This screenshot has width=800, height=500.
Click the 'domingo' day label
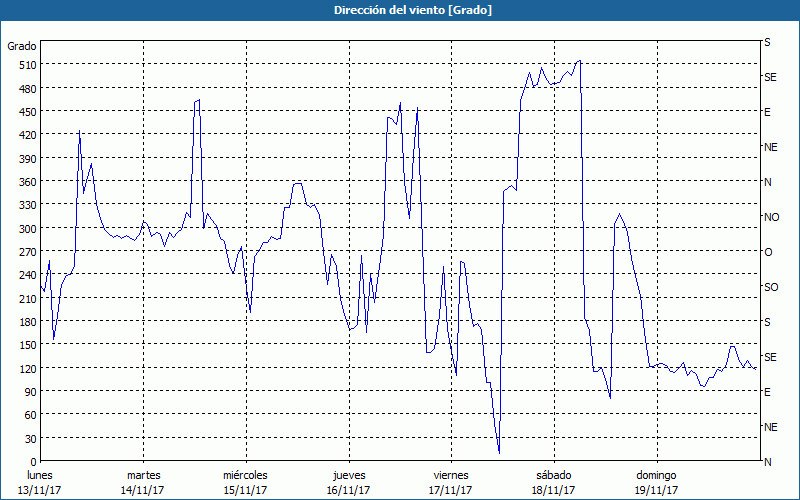pyautogui.click(x=655, y=475)
